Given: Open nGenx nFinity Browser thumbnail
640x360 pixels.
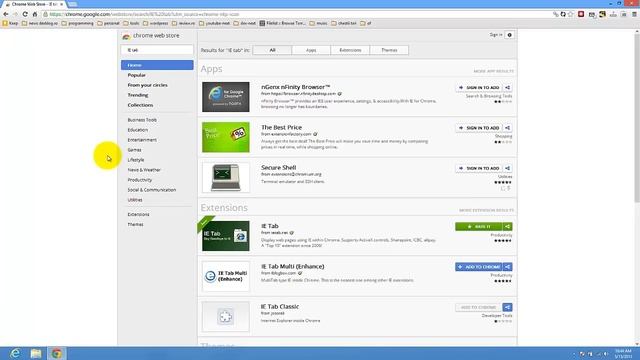Looking at the screenshot, I should pos(226,97).
